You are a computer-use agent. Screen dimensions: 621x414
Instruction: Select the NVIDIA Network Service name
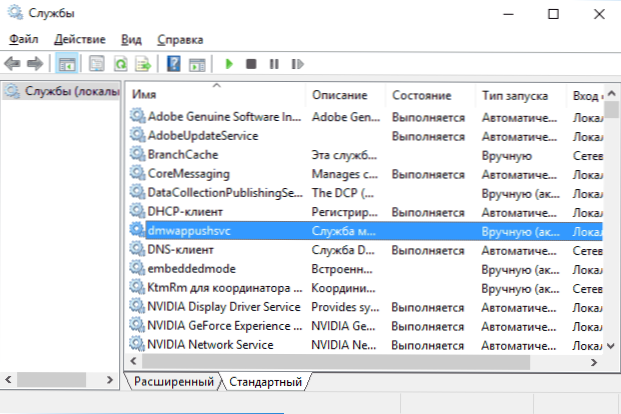point(210,345)
